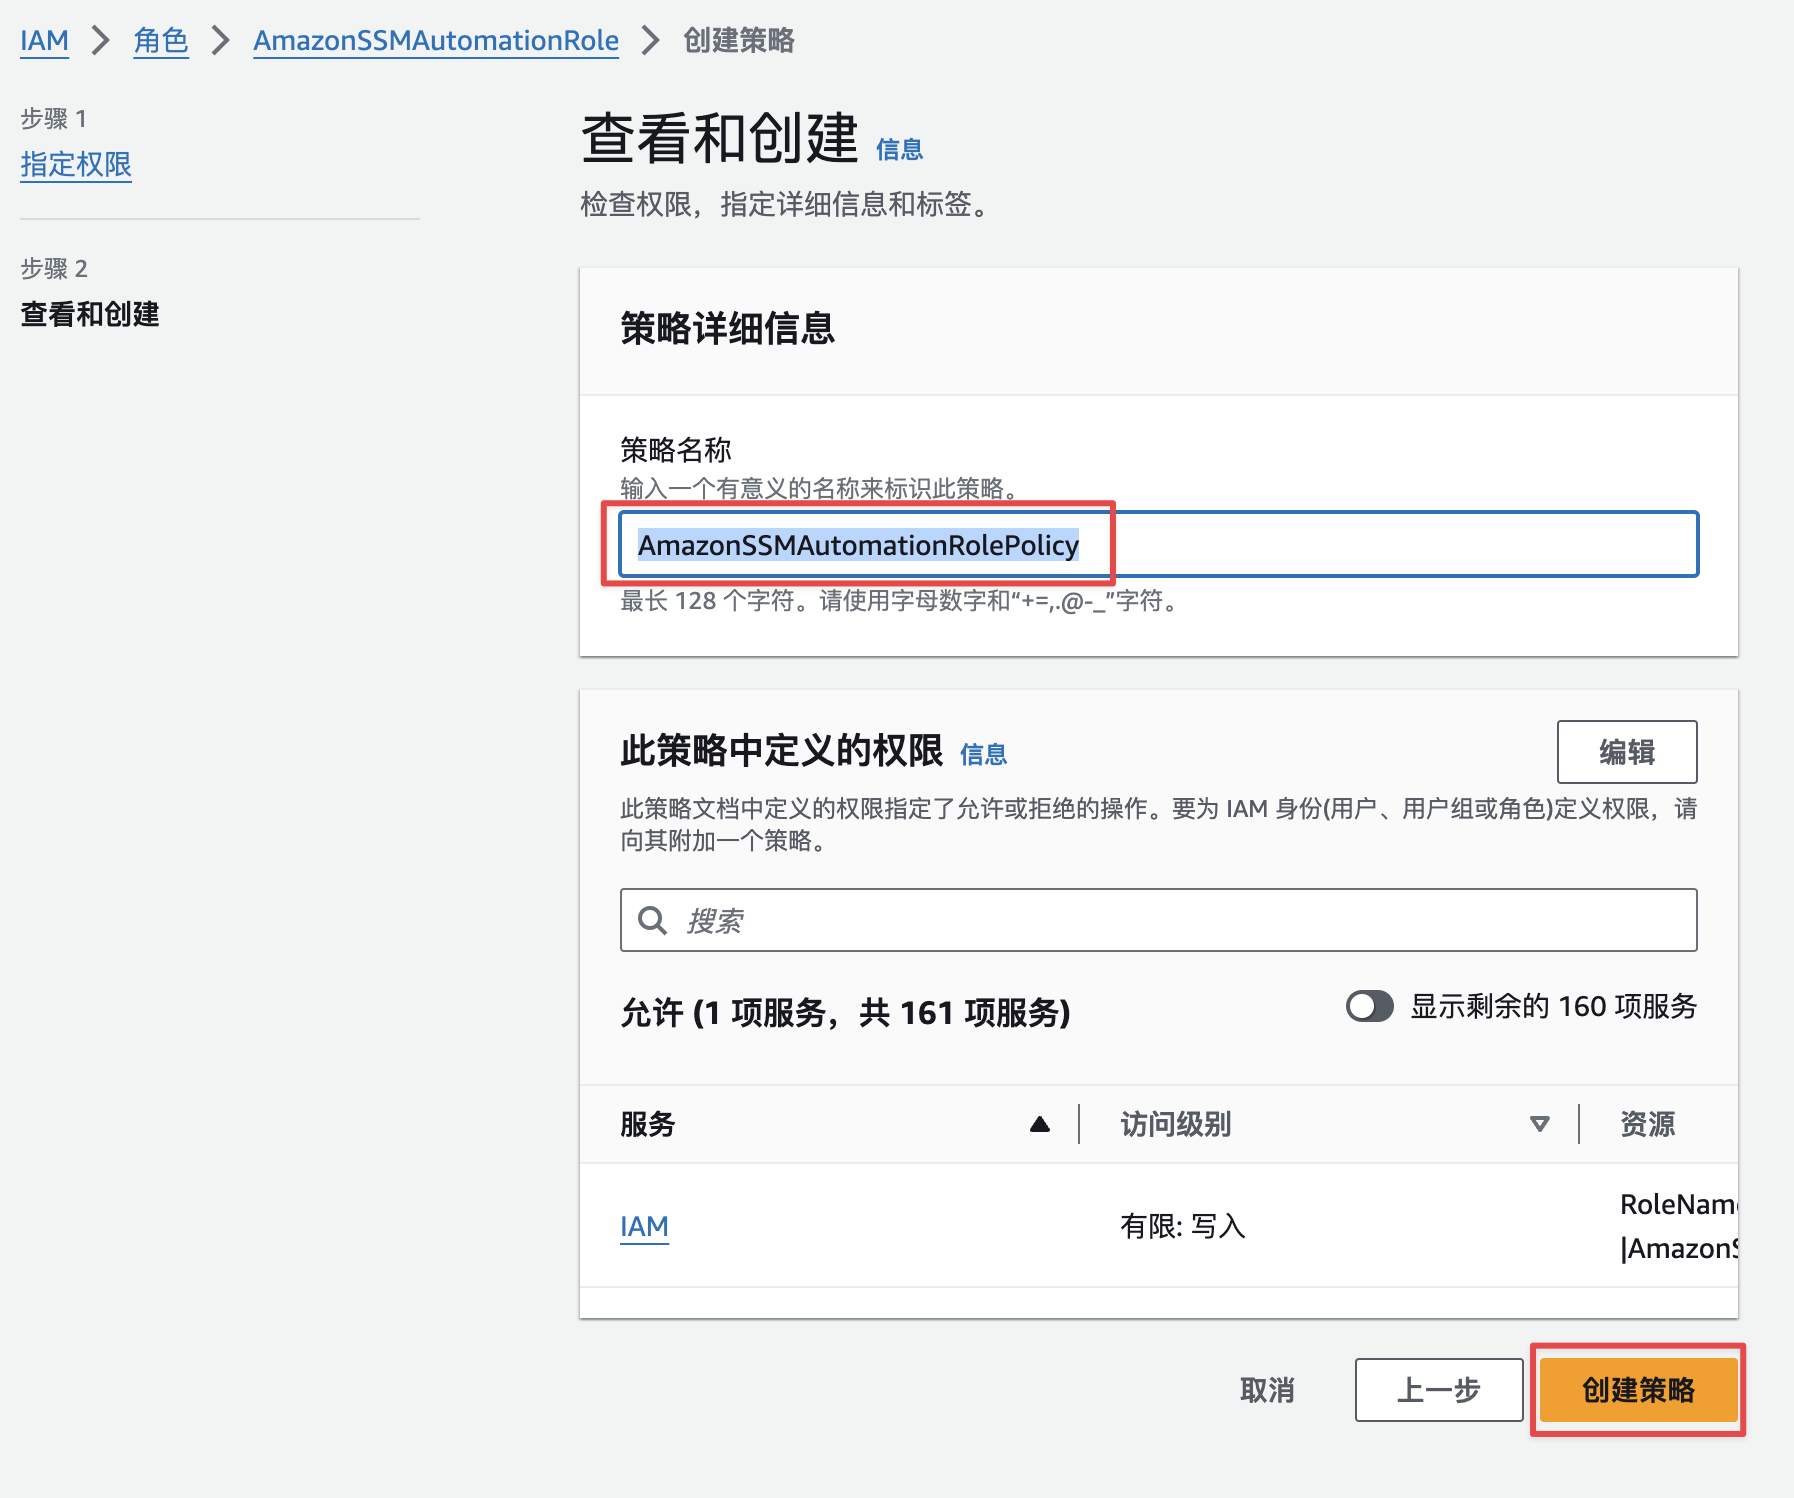Go to the 角色 breadcrumb link
1794x1498 pixels.
tap(161, 41)
